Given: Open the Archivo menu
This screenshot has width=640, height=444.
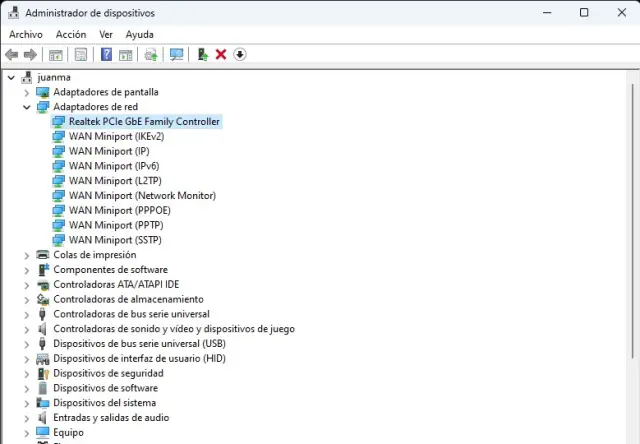Looking at the screenshot, I should 25,34.
